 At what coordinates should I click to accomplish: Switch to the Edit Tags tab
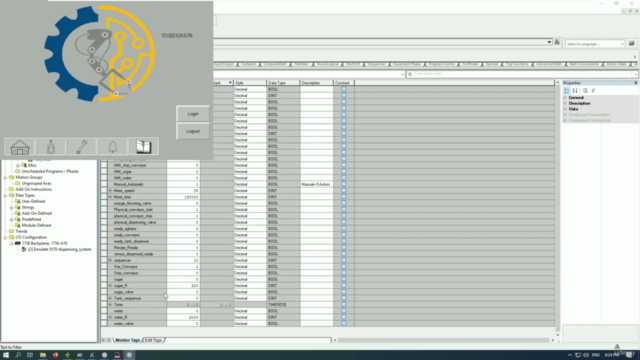click(153, 340)
